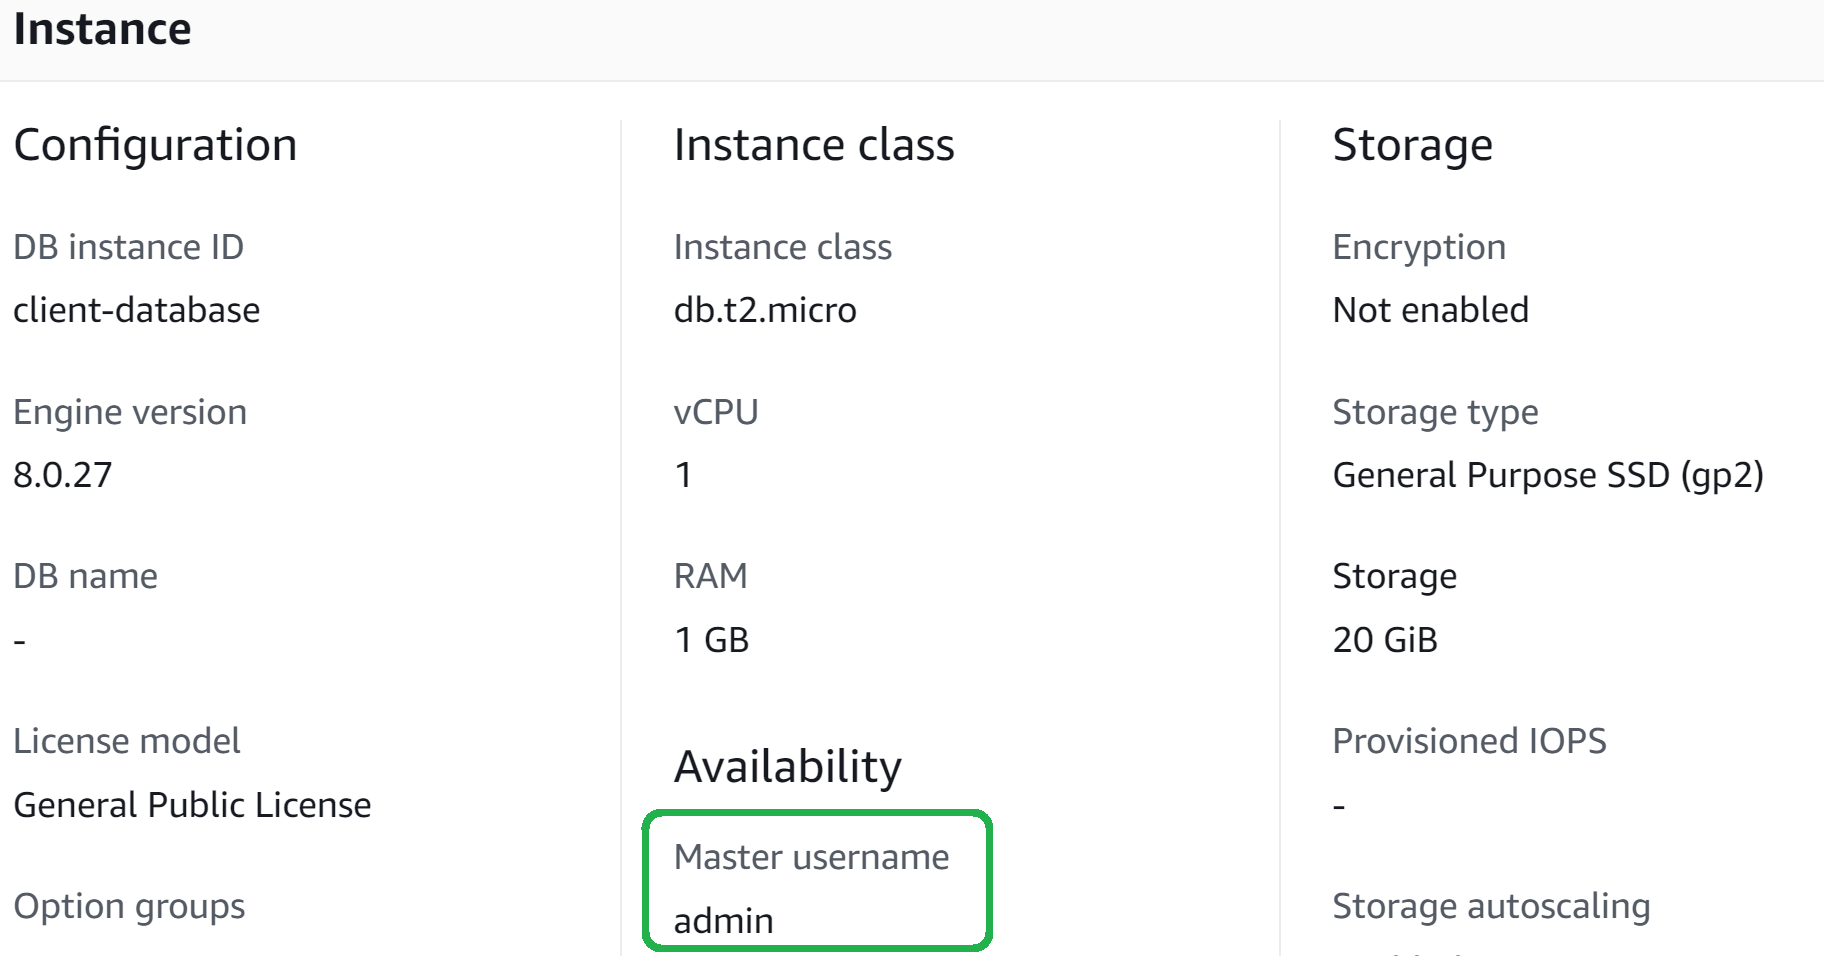Viewport: 1824px width, 978px height.
Task: Click the Instance panel header title
Action: pos(102,29)
